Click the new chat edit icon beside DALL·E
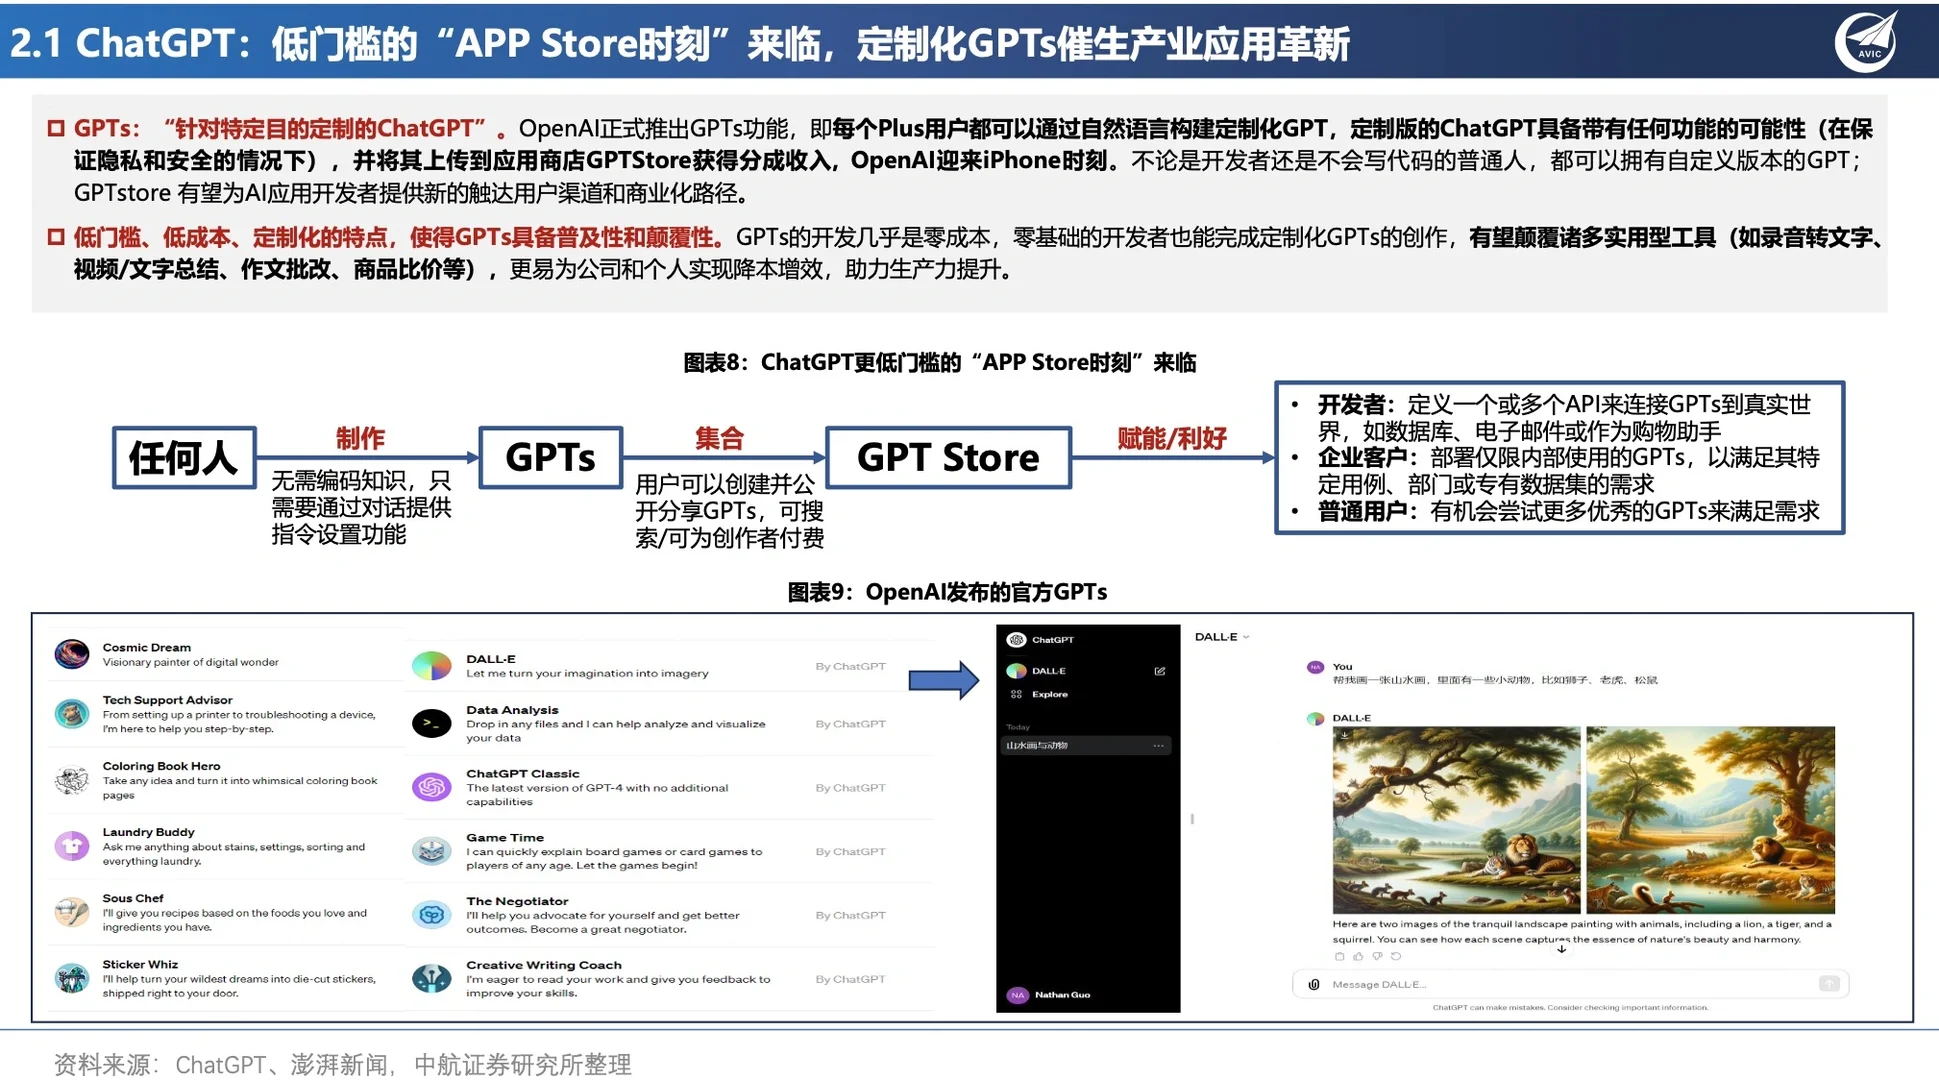 pos(1160,671)
